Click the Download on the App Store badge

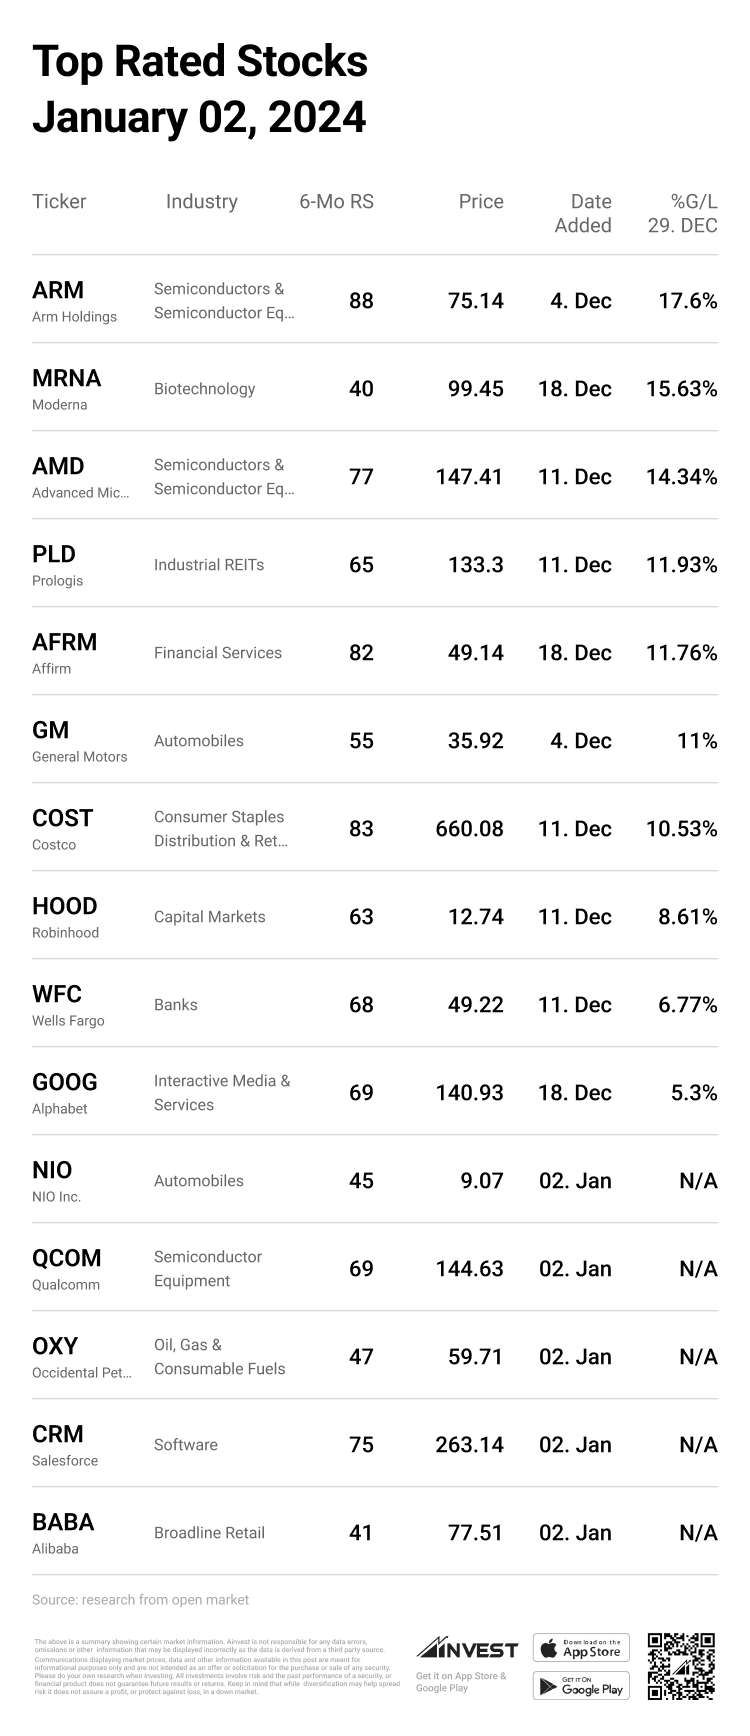[581, 1648]
